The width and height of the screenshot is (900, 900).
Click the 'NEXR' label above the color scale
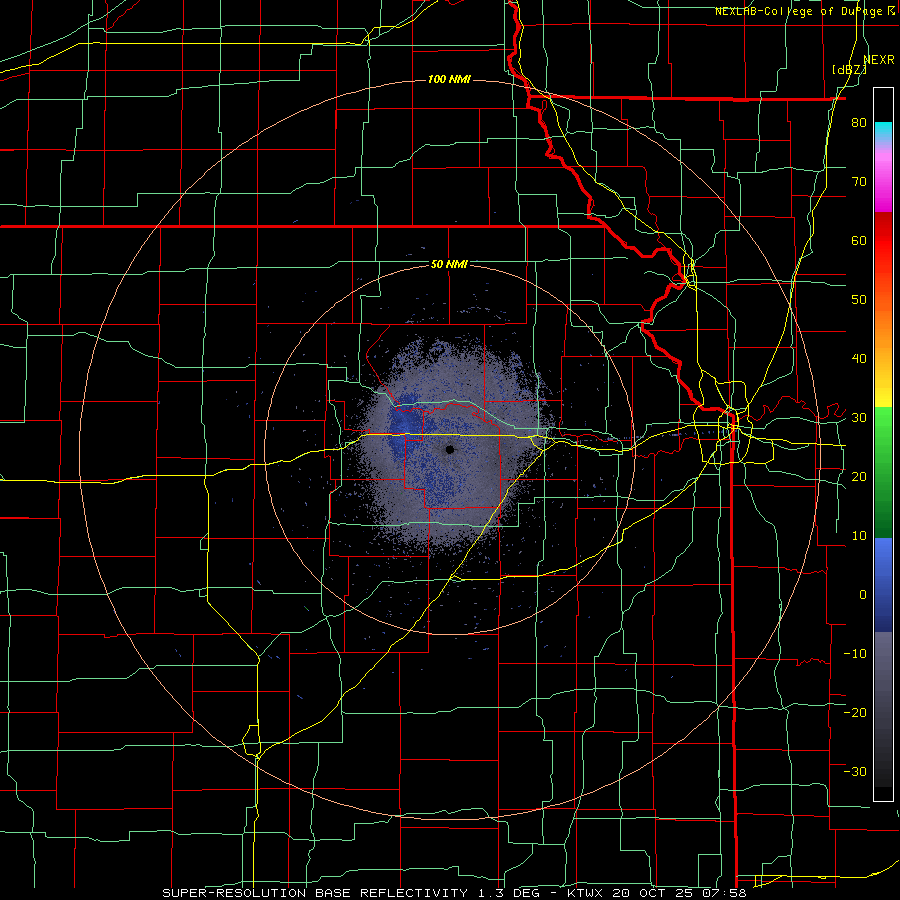879,60
